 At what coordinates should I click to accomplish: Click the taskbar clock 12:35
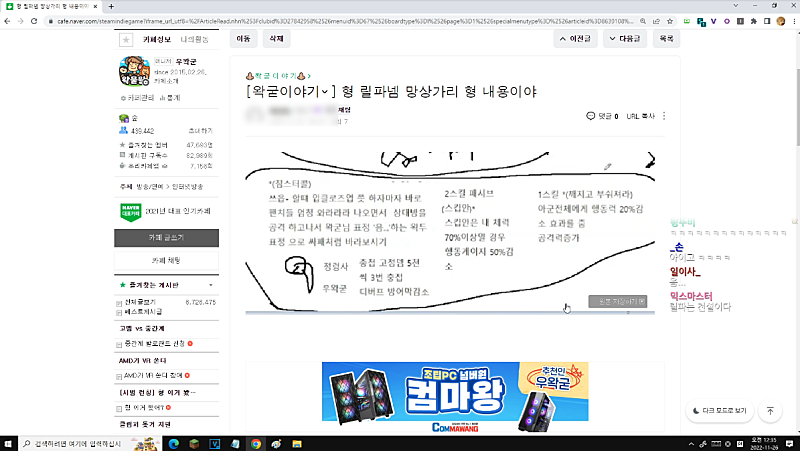tap(763, 443)
